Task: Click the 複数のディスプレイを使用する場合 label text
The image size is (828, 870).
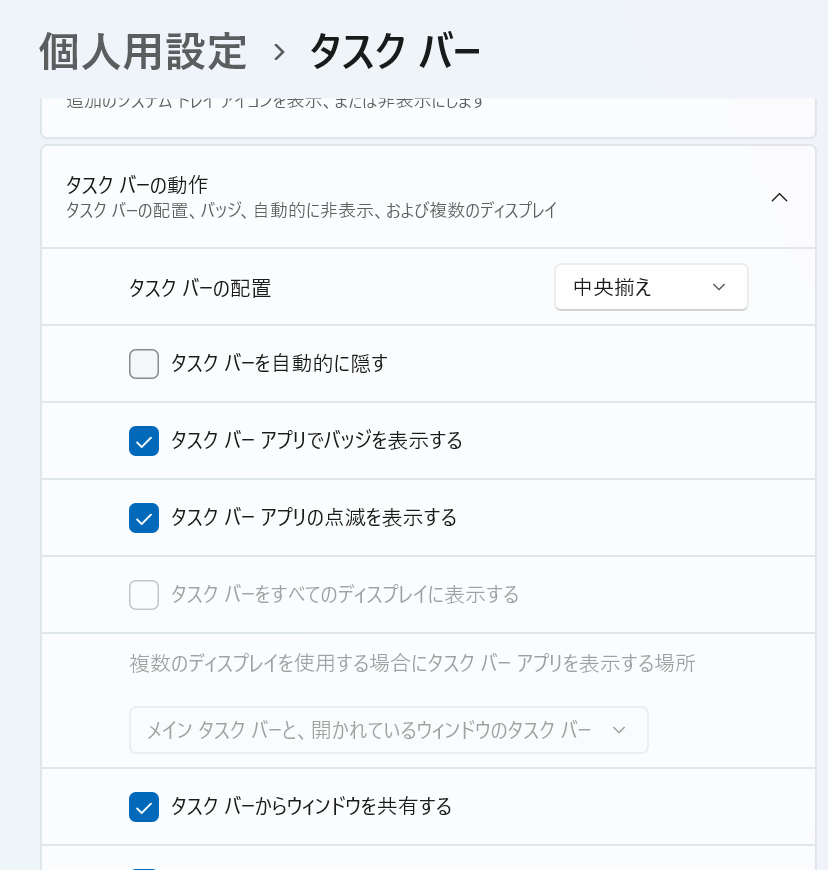Action: [x=412, y=663]
